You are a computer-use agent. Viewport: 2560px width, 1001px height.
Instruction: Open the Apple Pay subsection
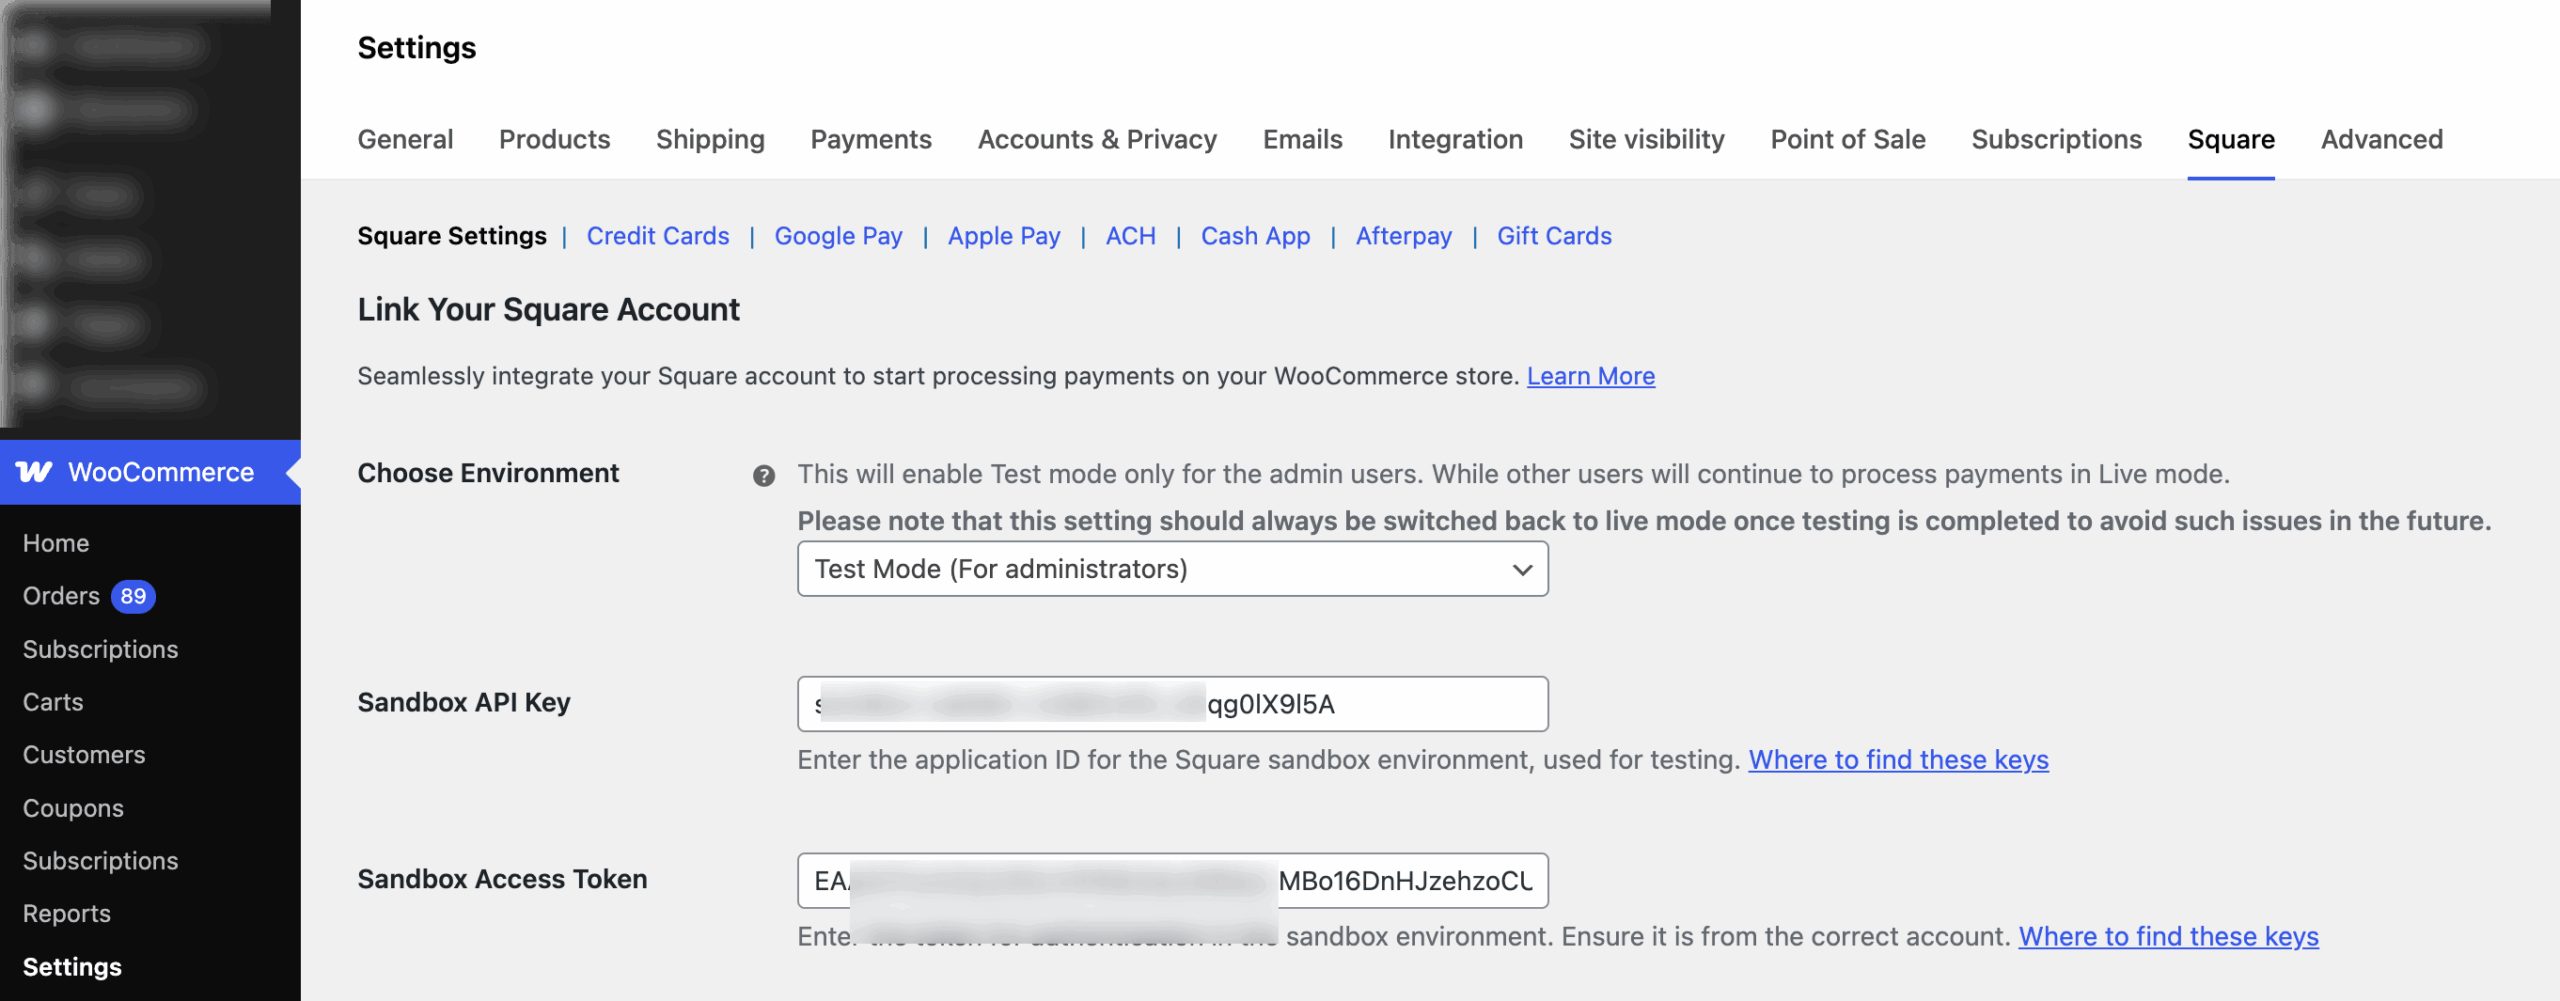[1004, 236]
